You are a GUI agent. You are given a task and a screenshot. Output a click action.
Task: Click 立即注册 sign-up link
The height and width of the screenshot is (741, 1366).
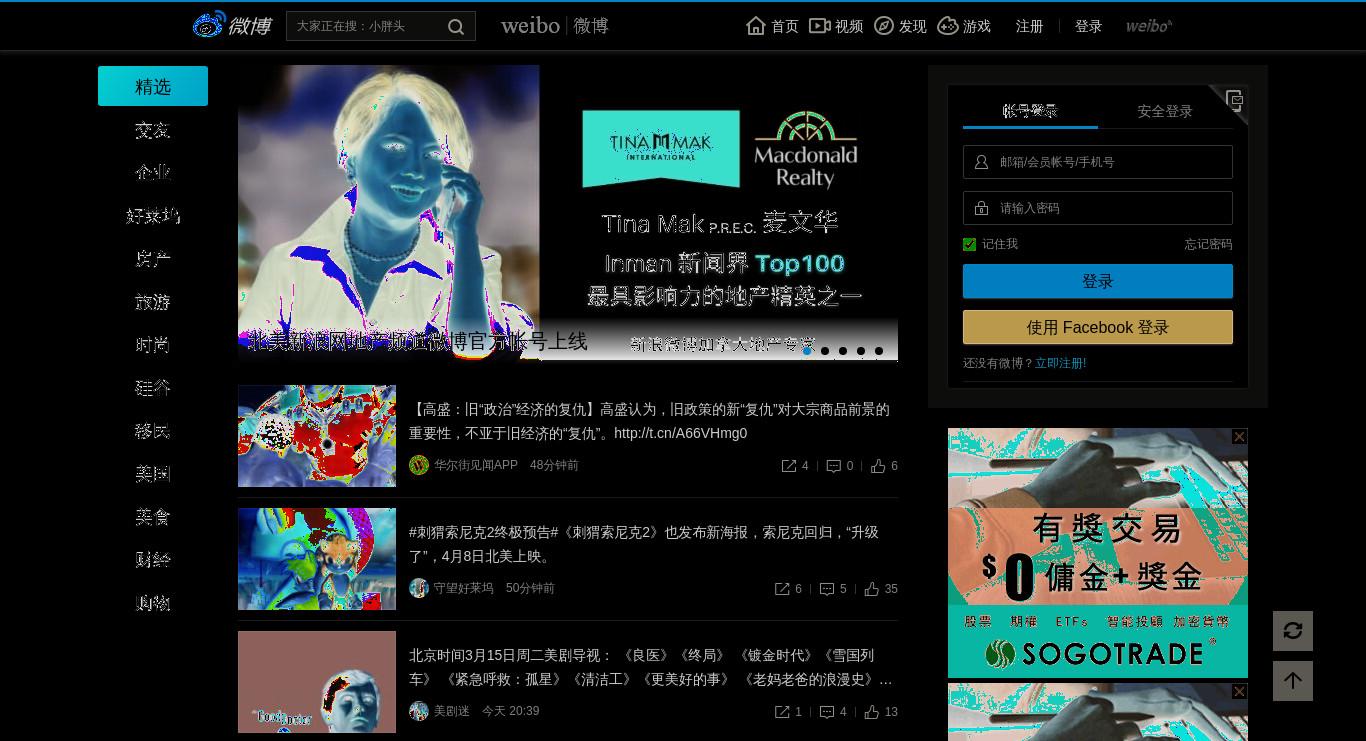pos(1060,363)
